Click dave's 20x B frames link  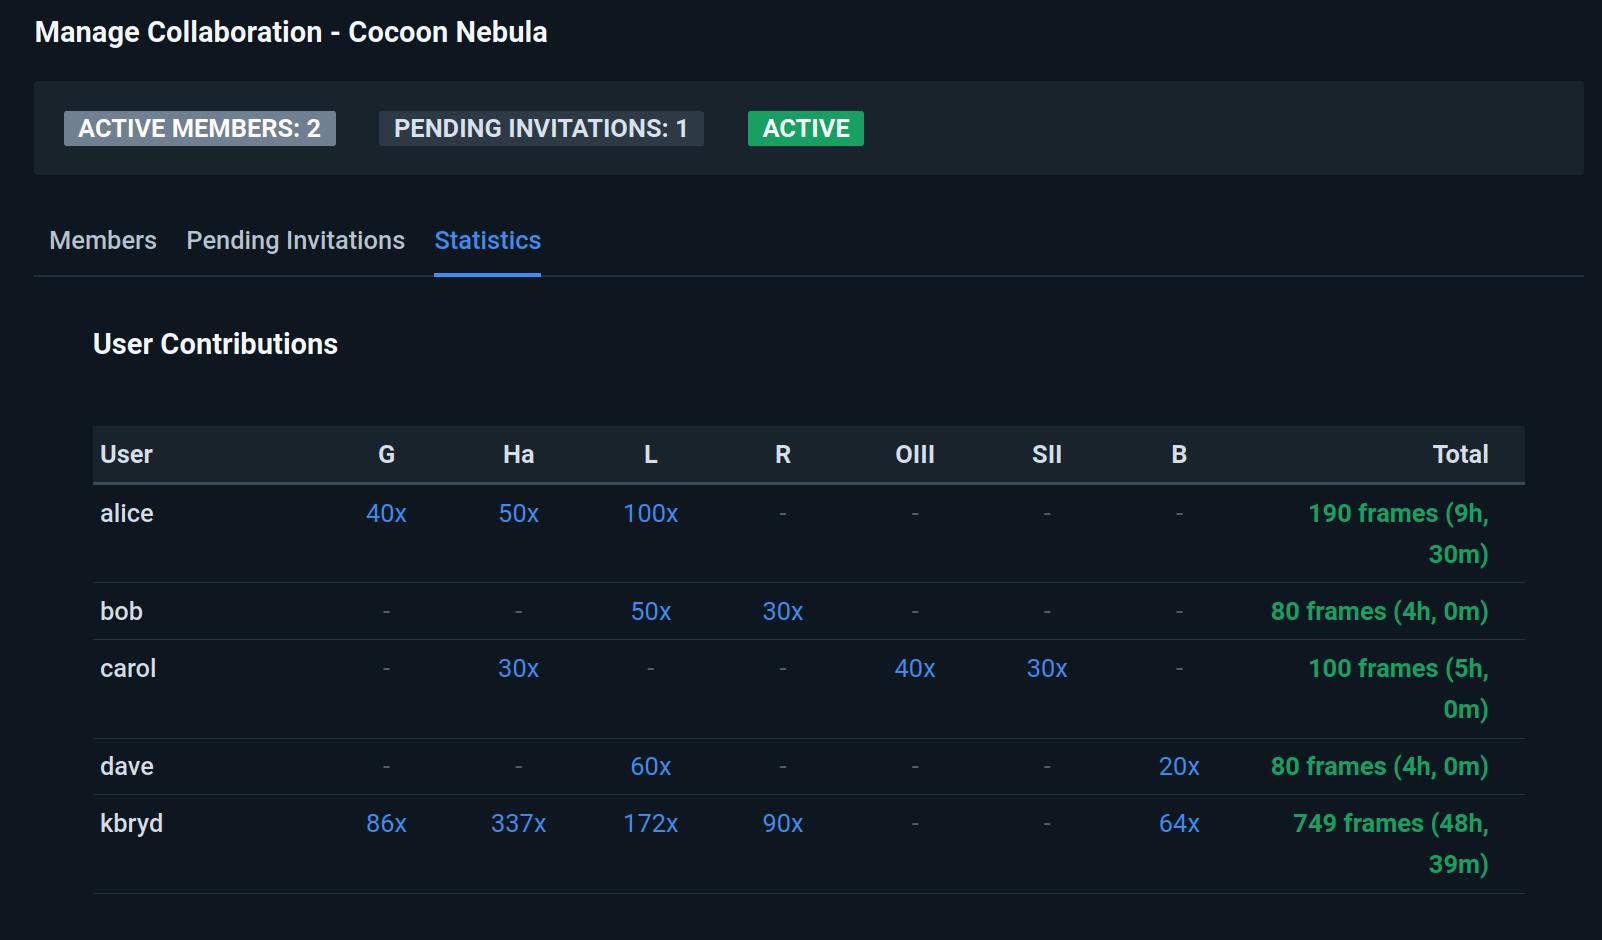pyautogui.click(x=1178, y=767)
